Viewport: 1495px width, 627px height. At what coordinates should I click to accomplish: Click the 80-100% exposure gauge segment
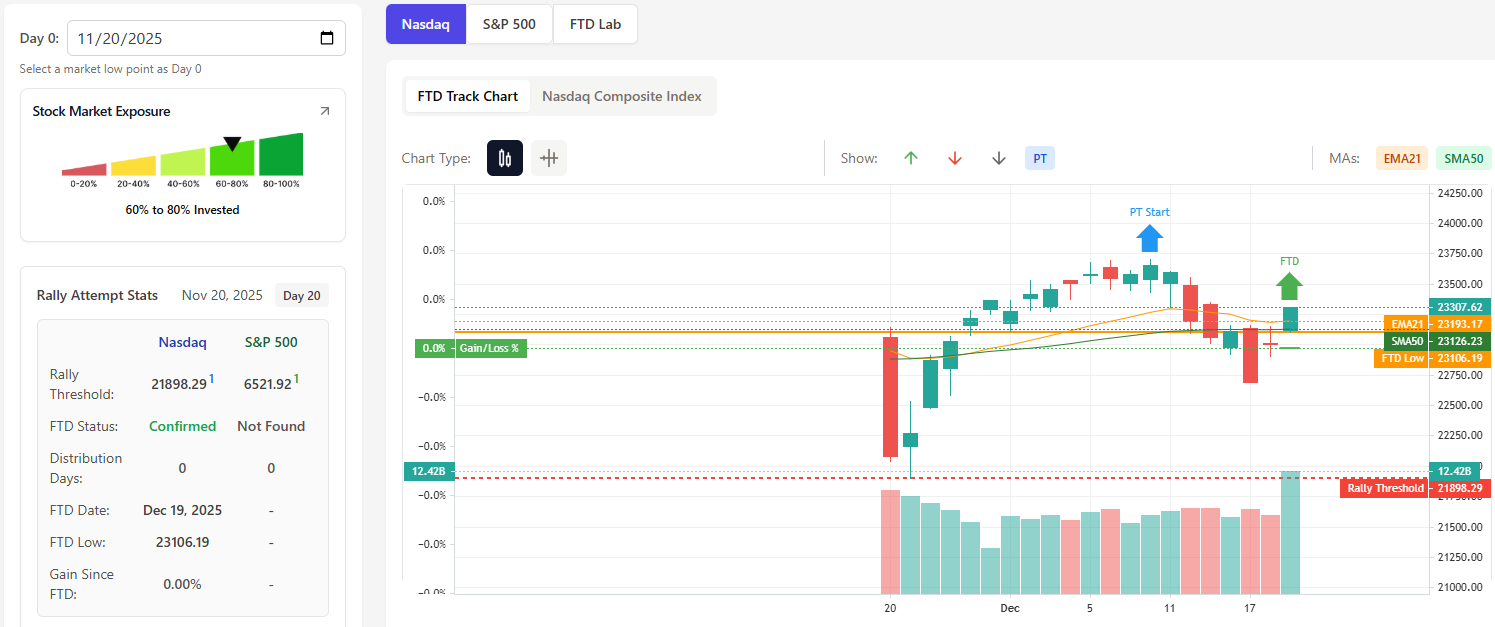tap(280, 156)
